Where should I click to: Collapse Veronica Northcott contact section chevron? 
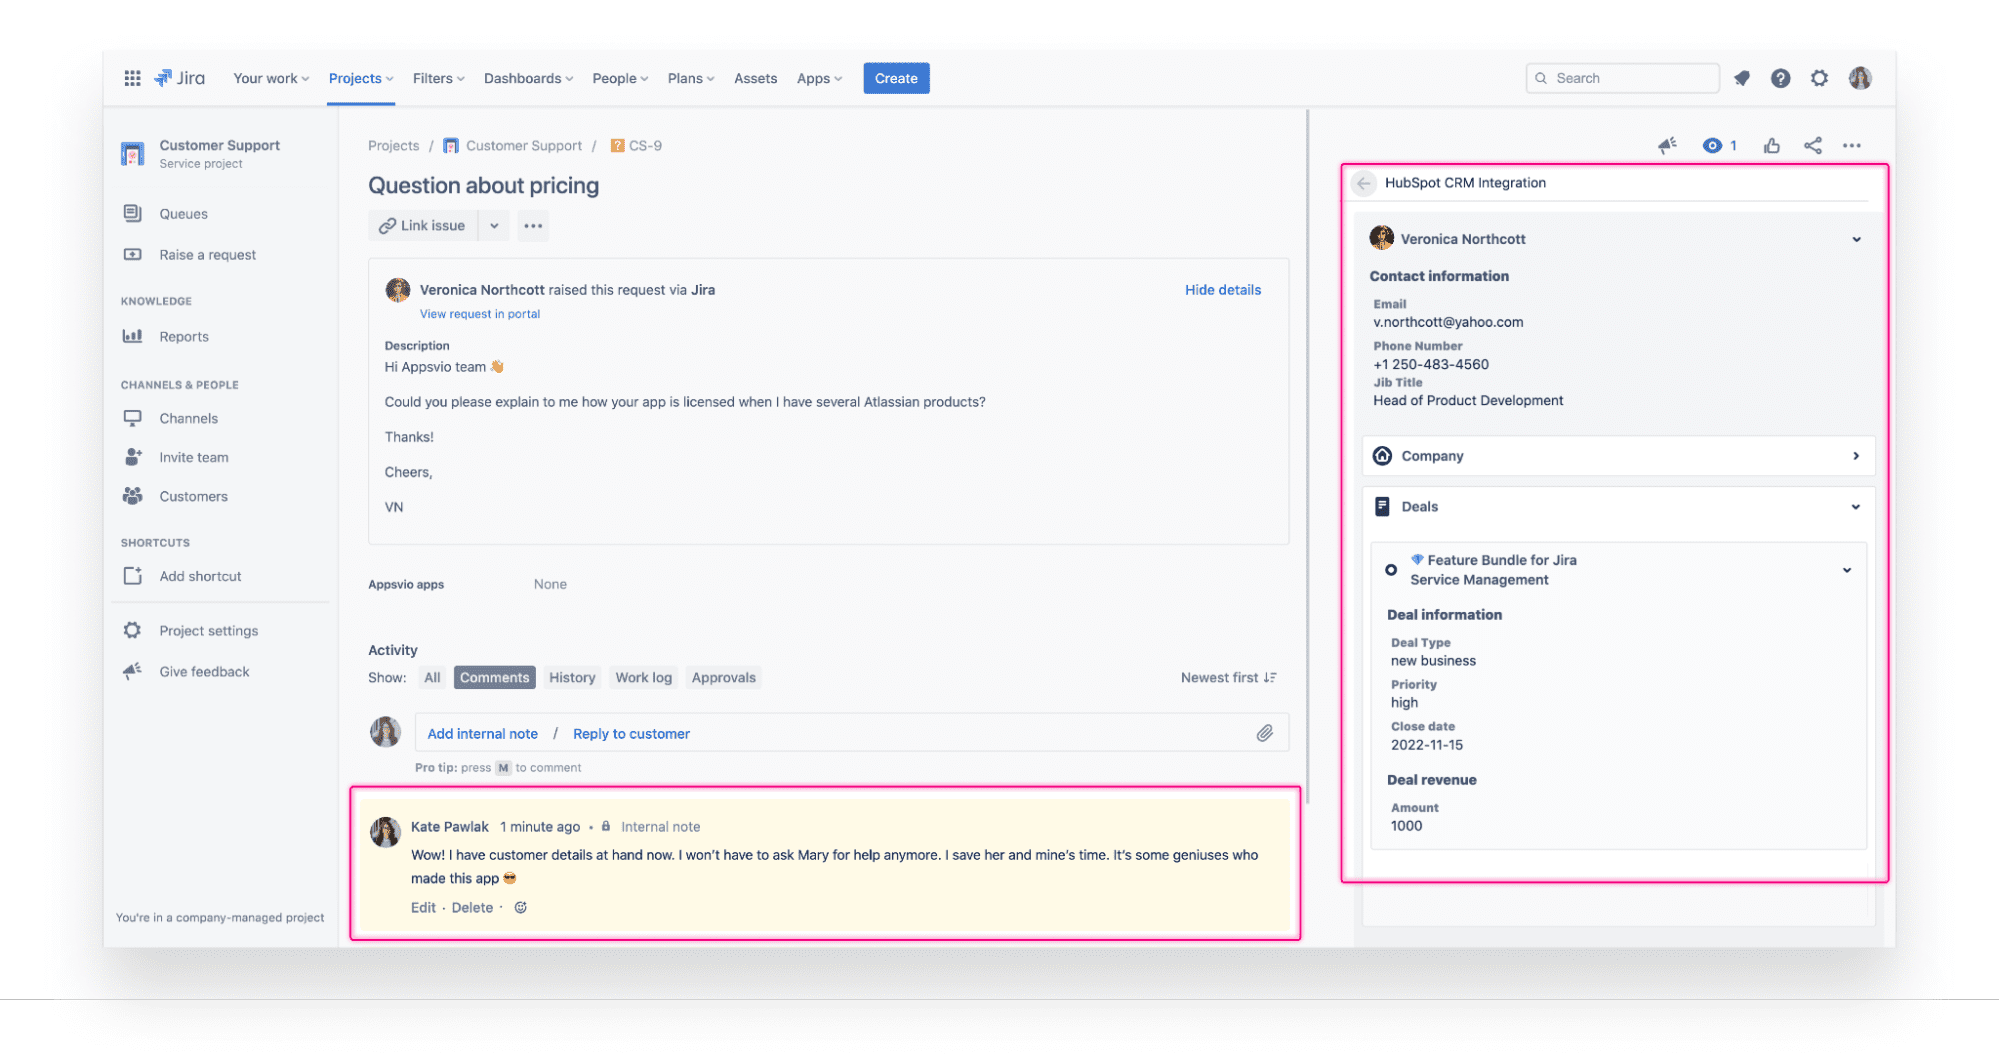point(1856,239)
